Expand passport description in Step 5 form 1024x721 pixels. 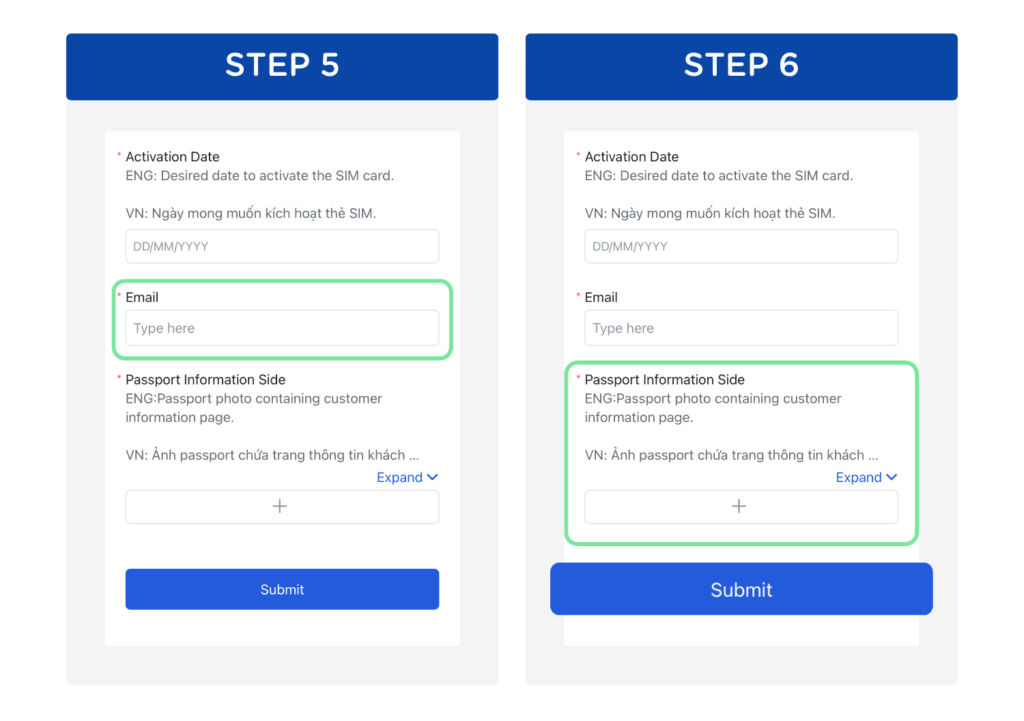pyautogui.click(x=407, y=478)
